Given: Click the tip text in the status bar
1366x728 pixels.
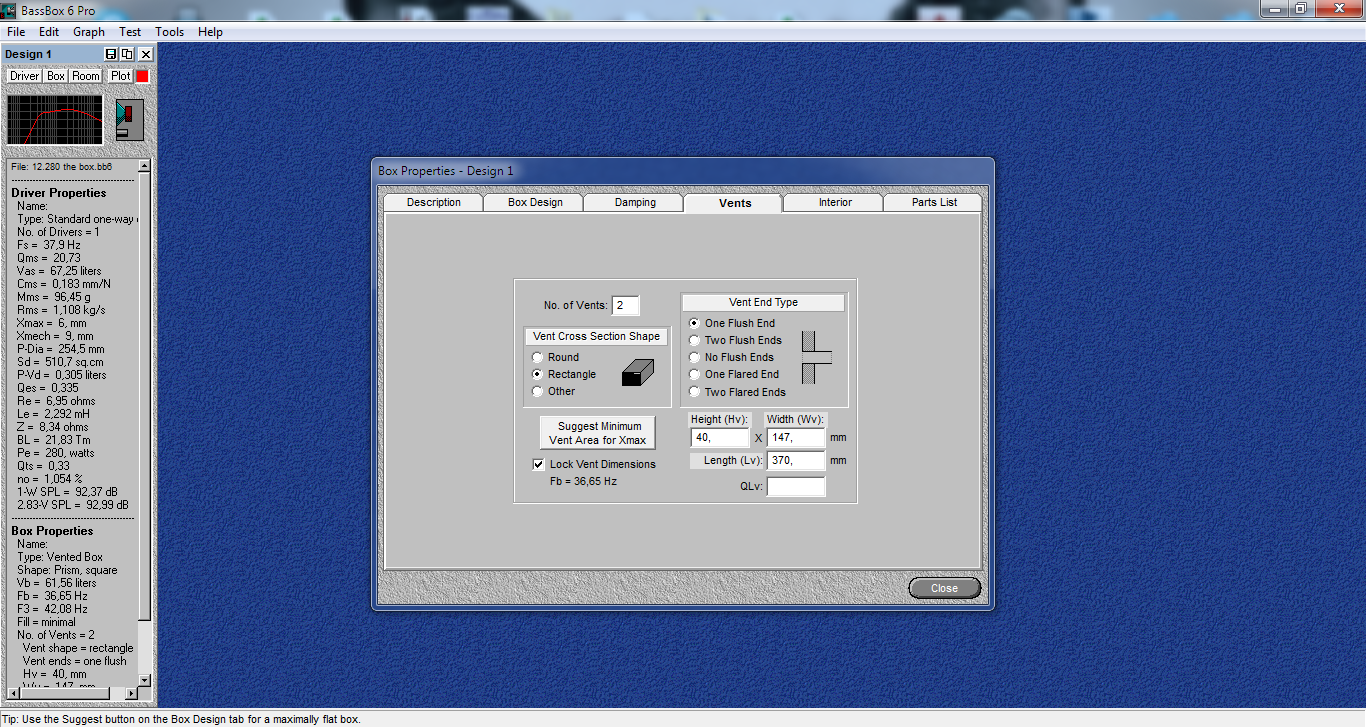Looking at the screenshot, I should point(181,719).
